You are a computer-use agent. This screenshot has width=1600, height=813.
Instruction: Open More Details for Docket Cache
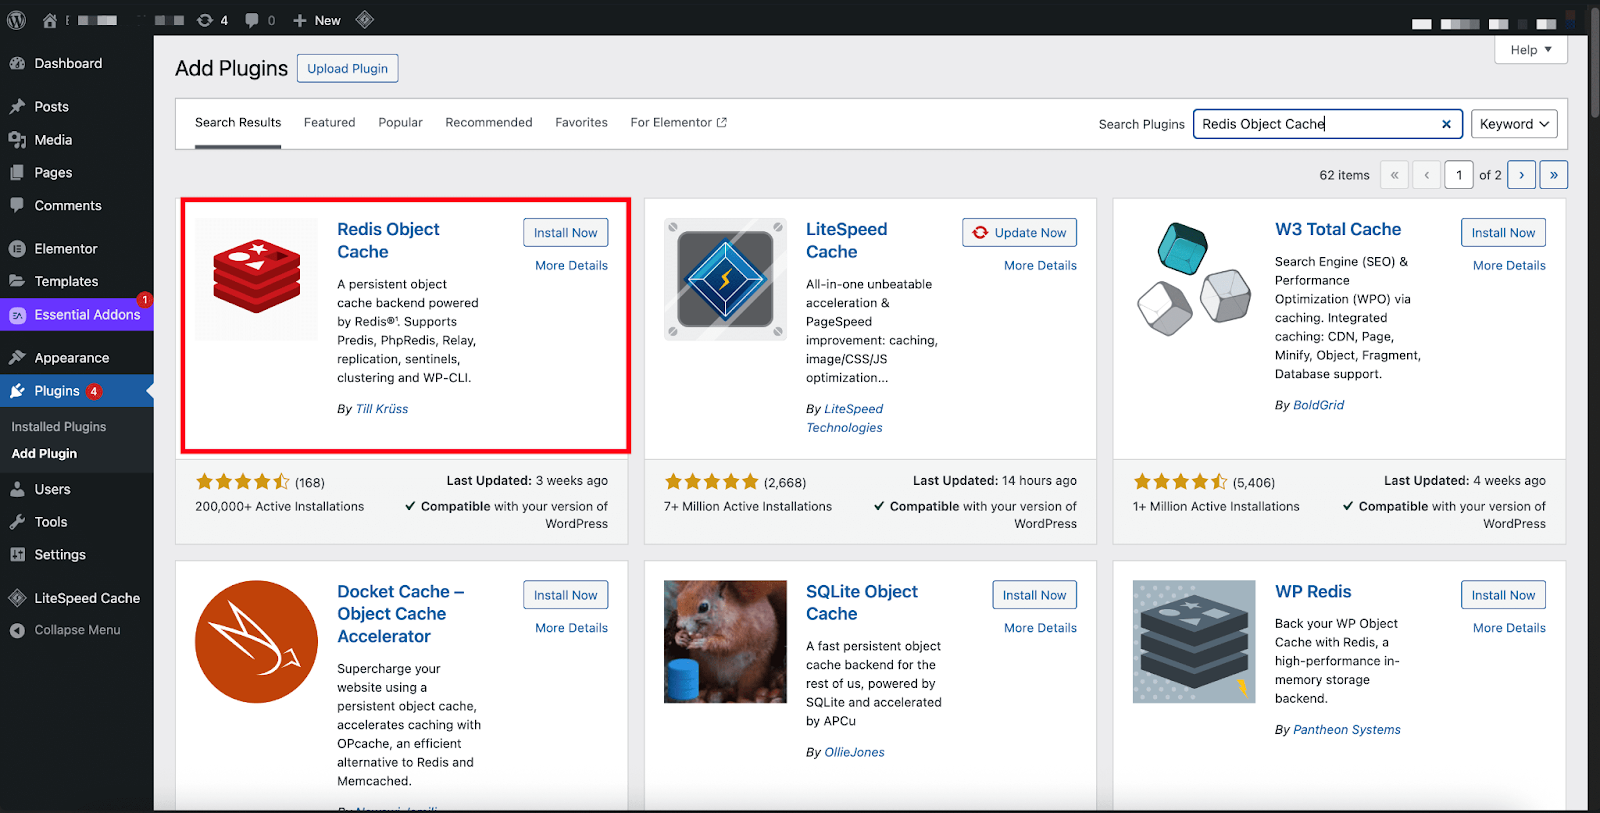[571, 628]
